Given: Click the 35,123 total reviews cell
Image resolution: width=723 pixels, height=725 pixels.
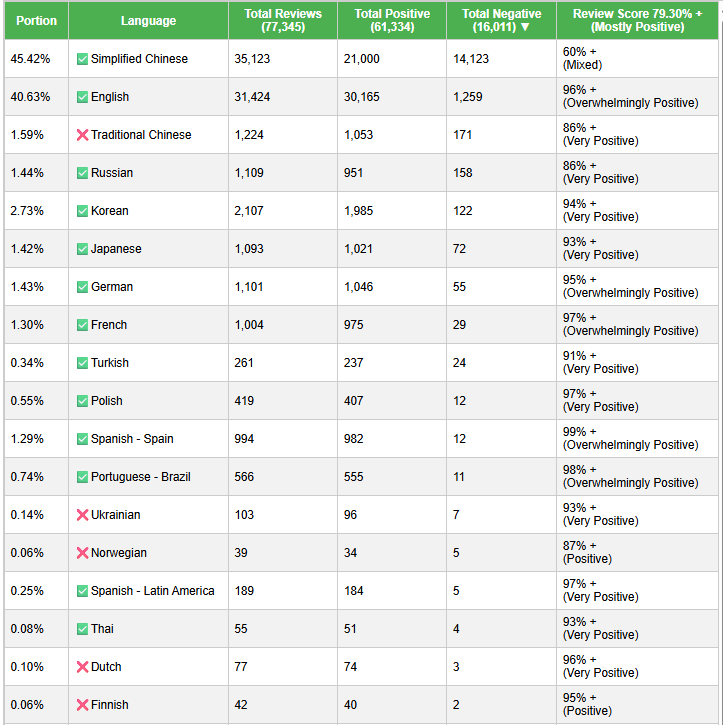Looking at the screenshot, I should [252, 59].
